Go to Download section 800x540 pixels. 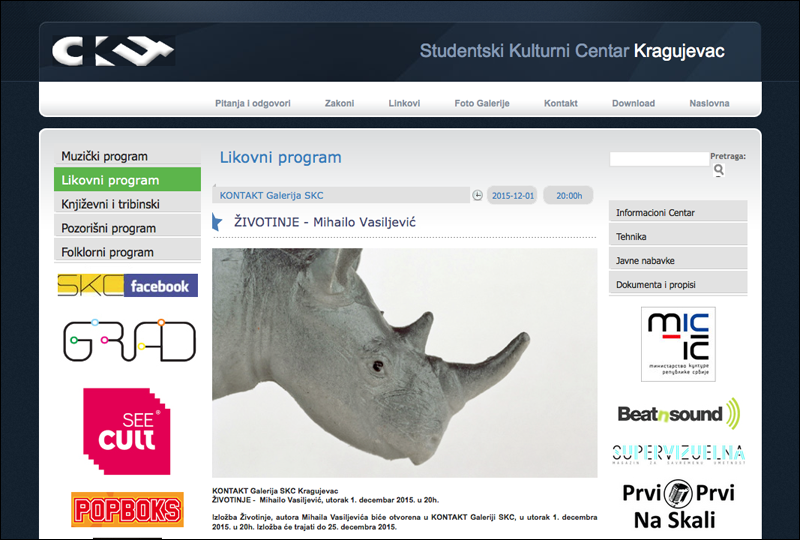tap(633, 103)
